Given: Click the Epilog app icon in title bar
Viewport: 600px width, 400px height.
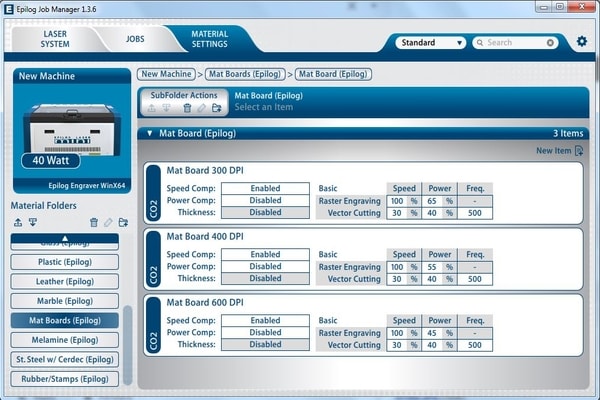Looking at the screenshot, I should pos(8,9).
